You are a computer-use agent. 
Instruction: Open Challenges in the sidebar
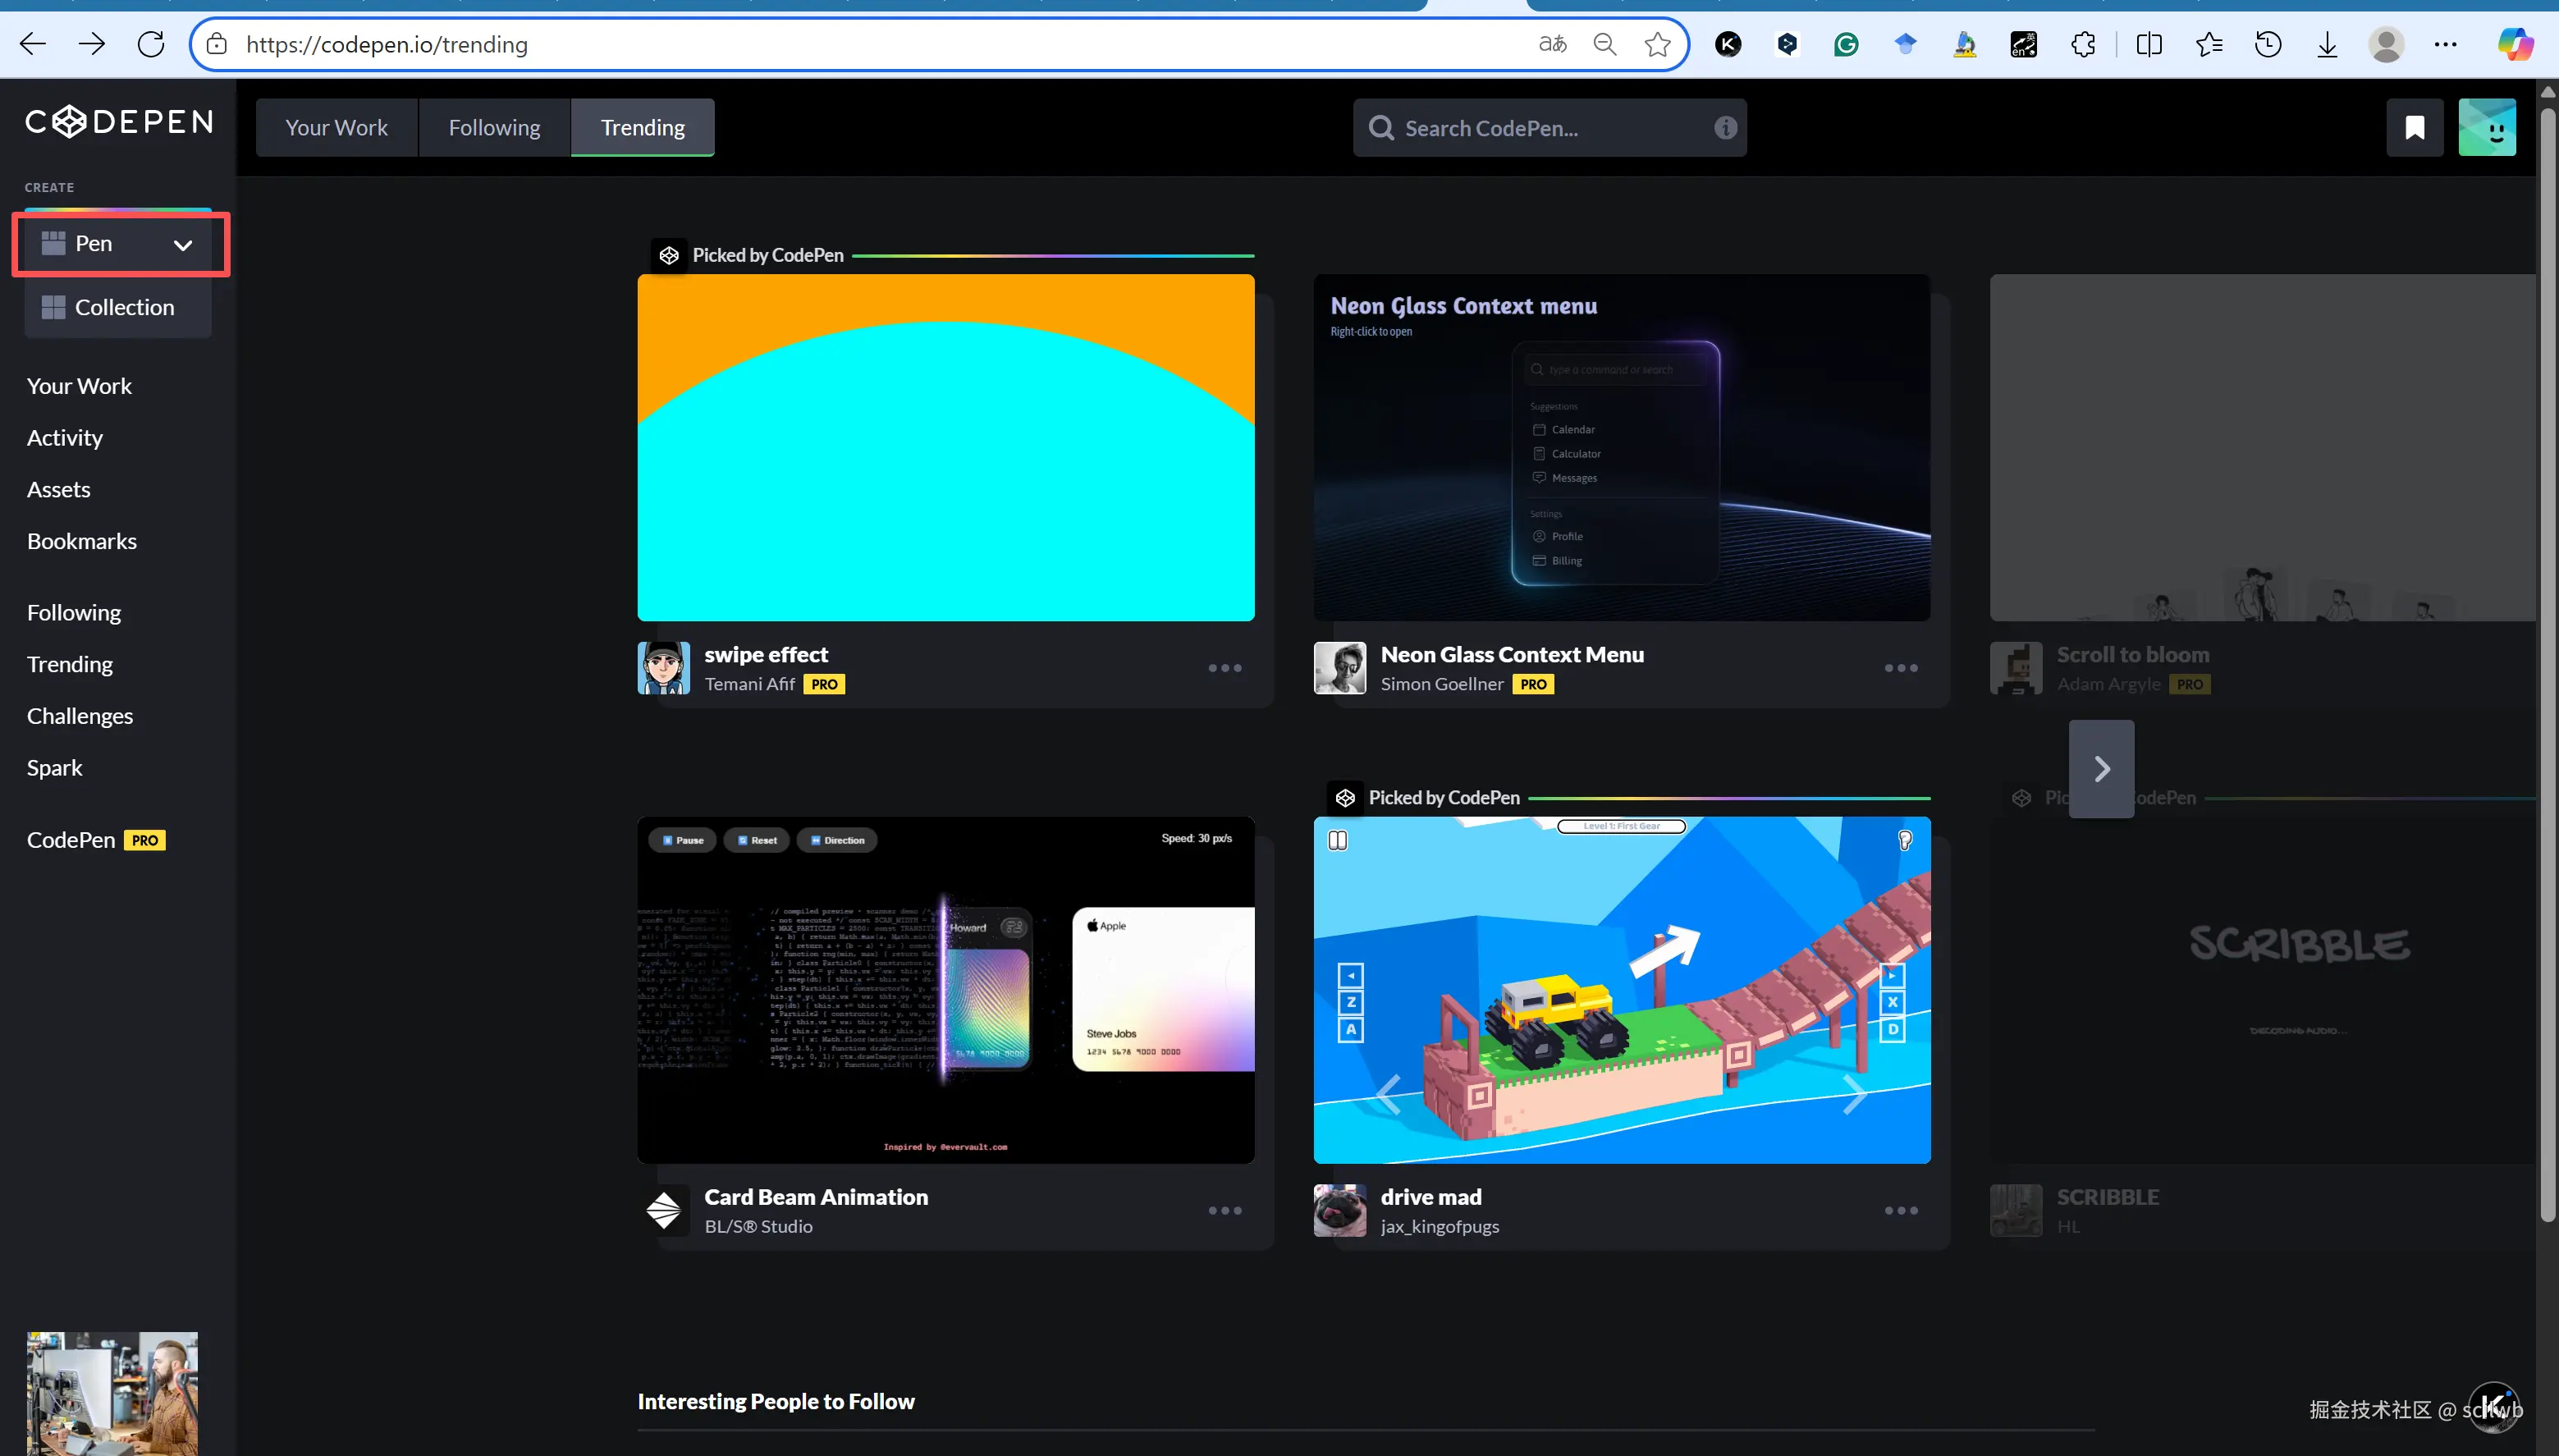click(x=80, y=716)
